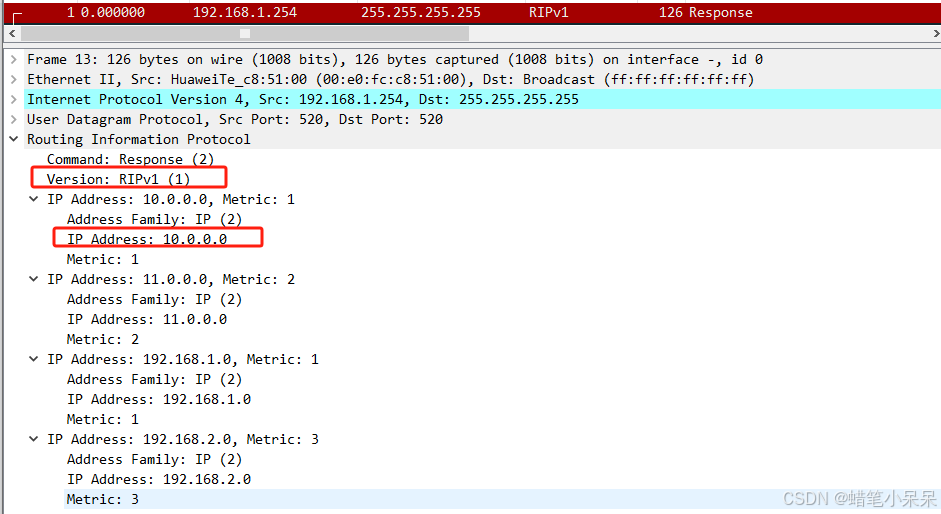
Task: Select Metric: 1 under 192.168.1.0 entry
Action: [x=103, y=419]
